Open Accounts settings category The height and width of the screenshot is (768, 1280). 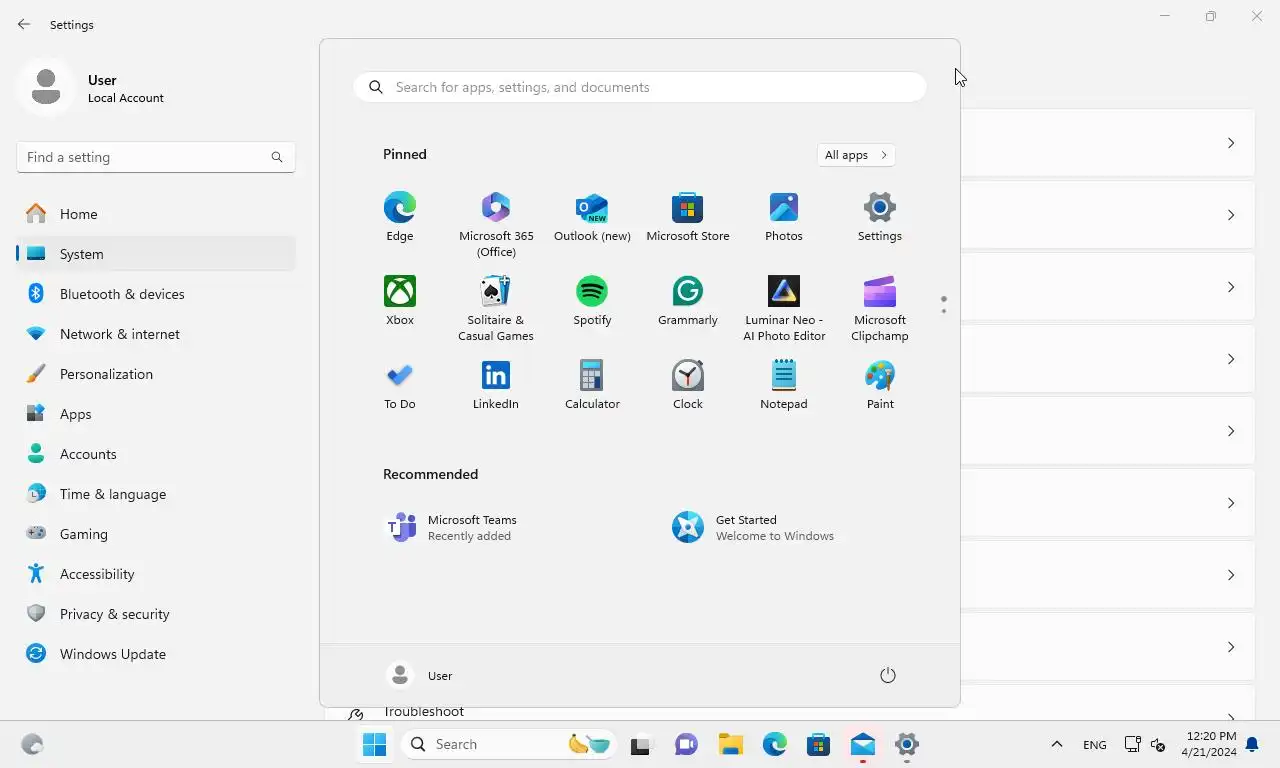click(156, 454)
